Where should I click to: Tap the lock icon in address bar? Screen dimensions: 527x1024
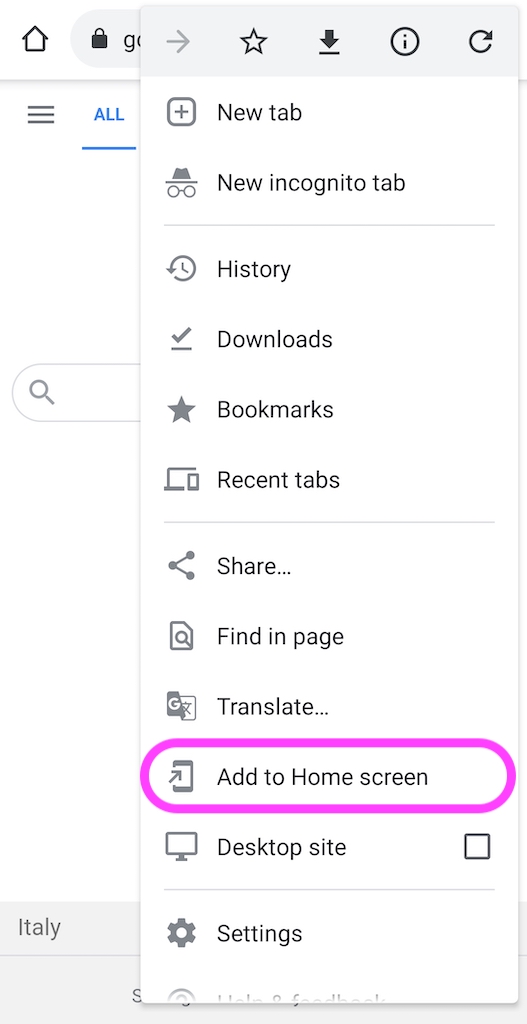coord(99,39)
